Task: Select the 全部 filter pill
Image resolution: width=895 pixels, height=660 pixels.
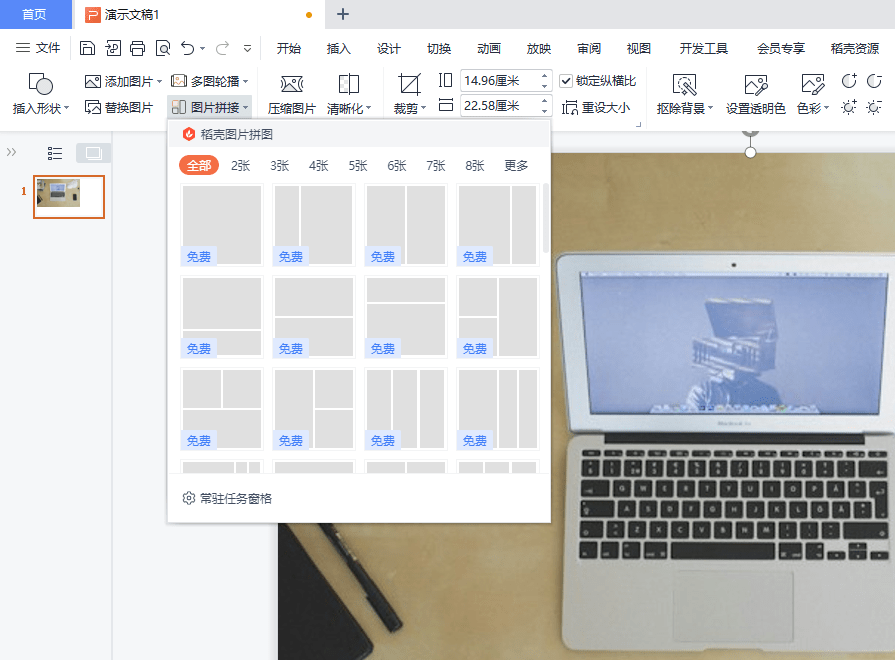Action: coord(199,166)
